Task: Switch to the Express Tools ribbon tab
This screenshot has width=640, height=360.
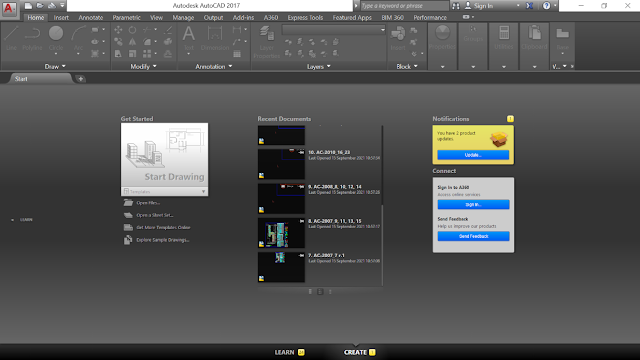Action: coord(305,18)
